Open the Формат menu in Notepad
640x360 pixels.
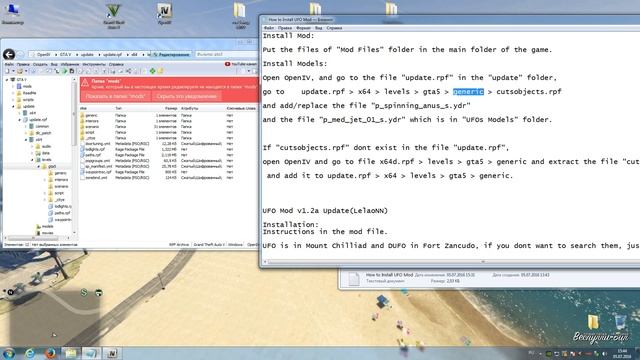[x=303, y=28]
